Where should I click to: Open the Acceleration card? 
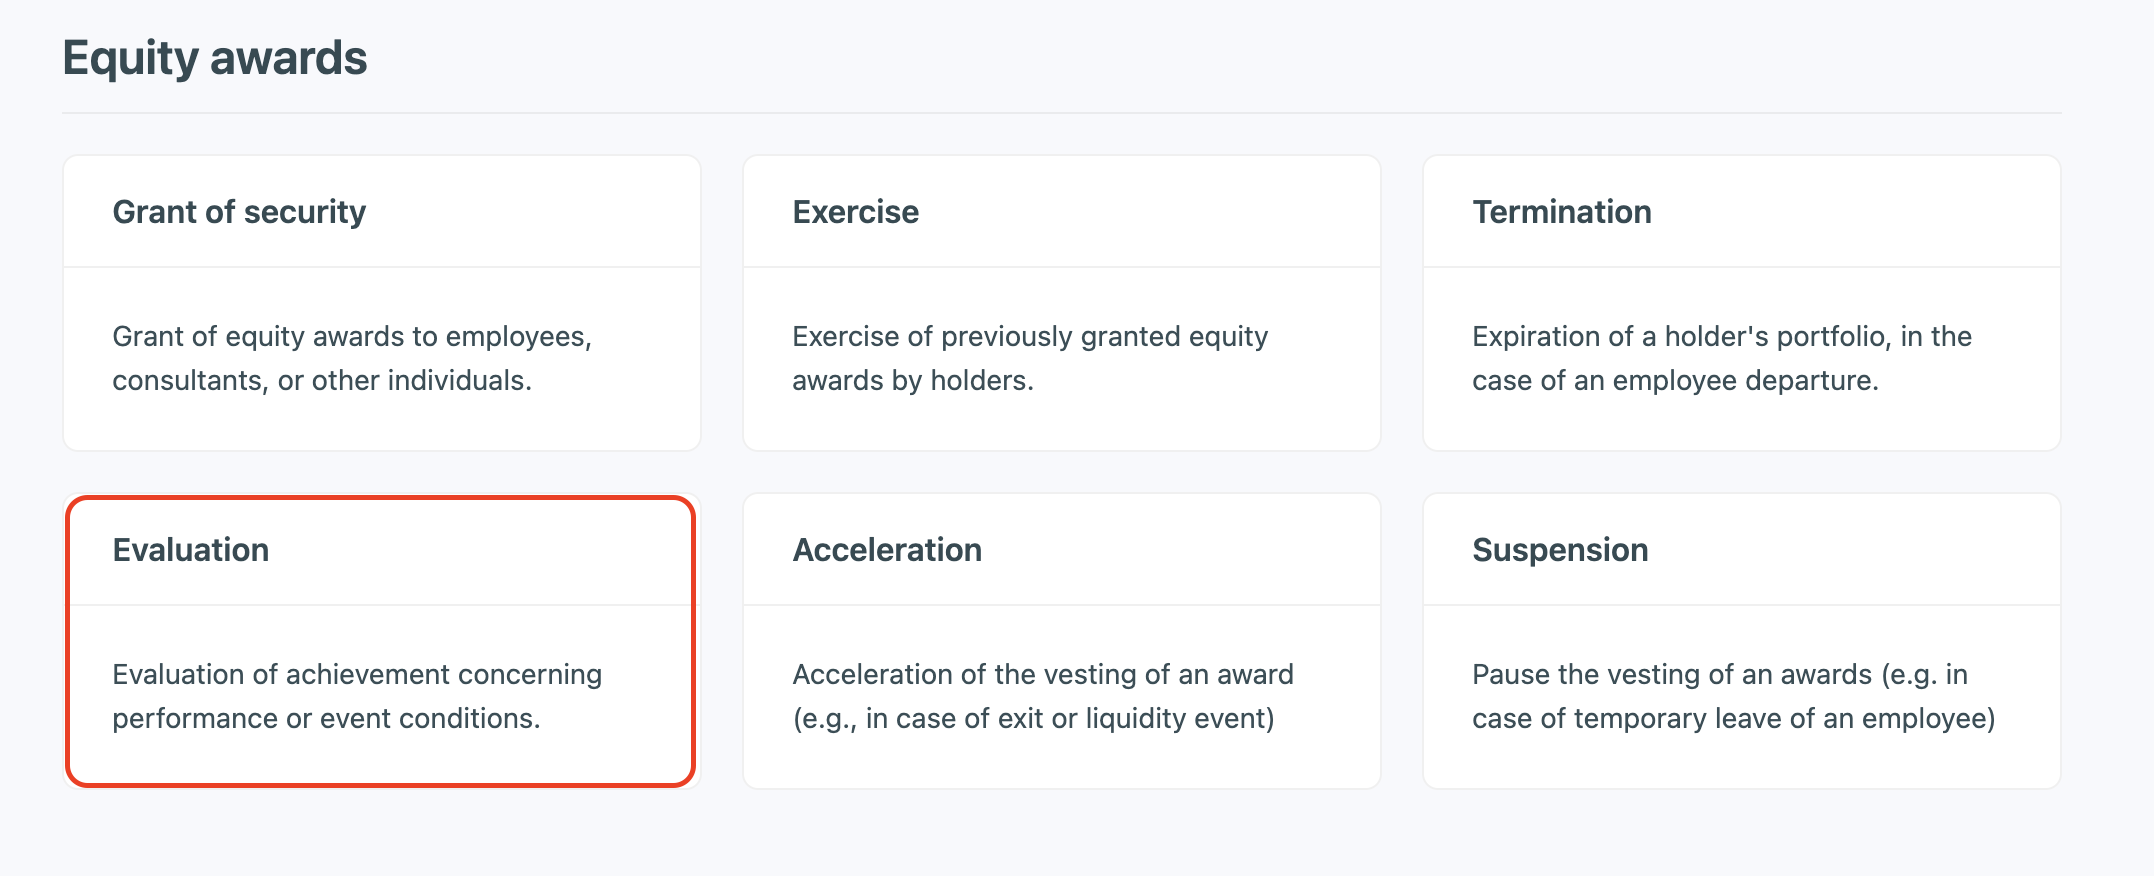1061,640
